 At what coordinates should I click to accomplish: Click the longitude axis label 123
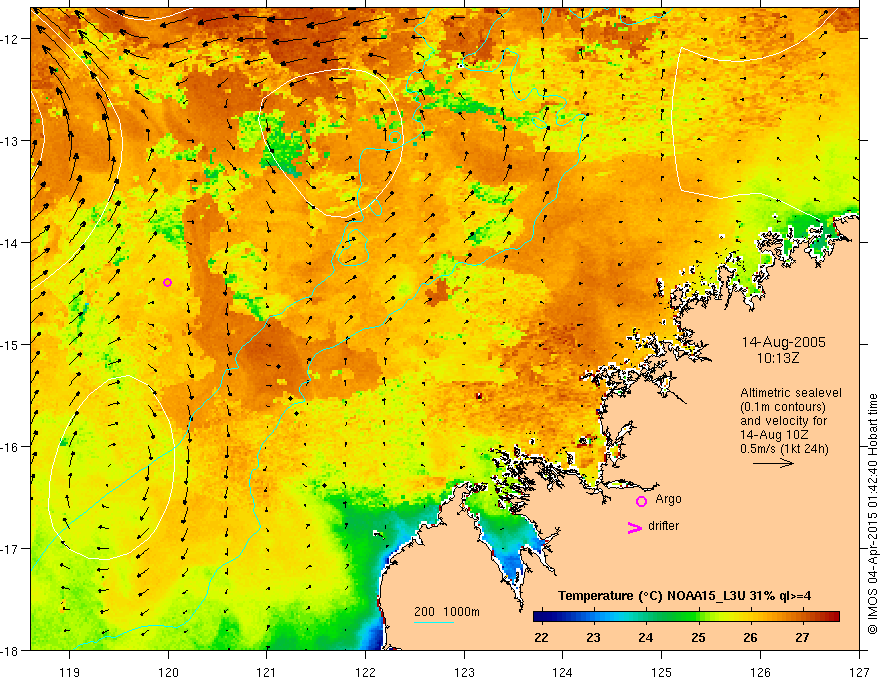[x=464, y=672]
